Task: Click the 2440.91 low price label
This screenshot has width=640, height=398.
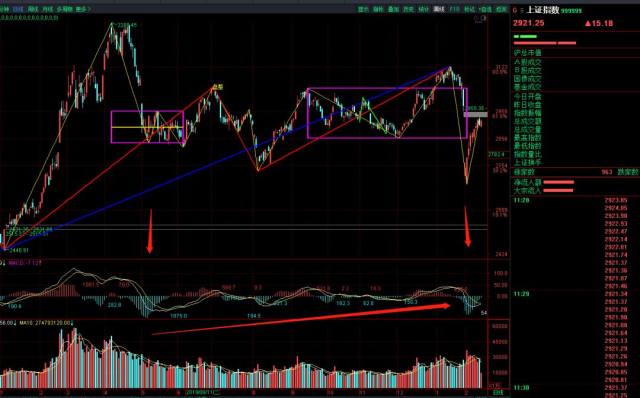Action: click(18, 250)
